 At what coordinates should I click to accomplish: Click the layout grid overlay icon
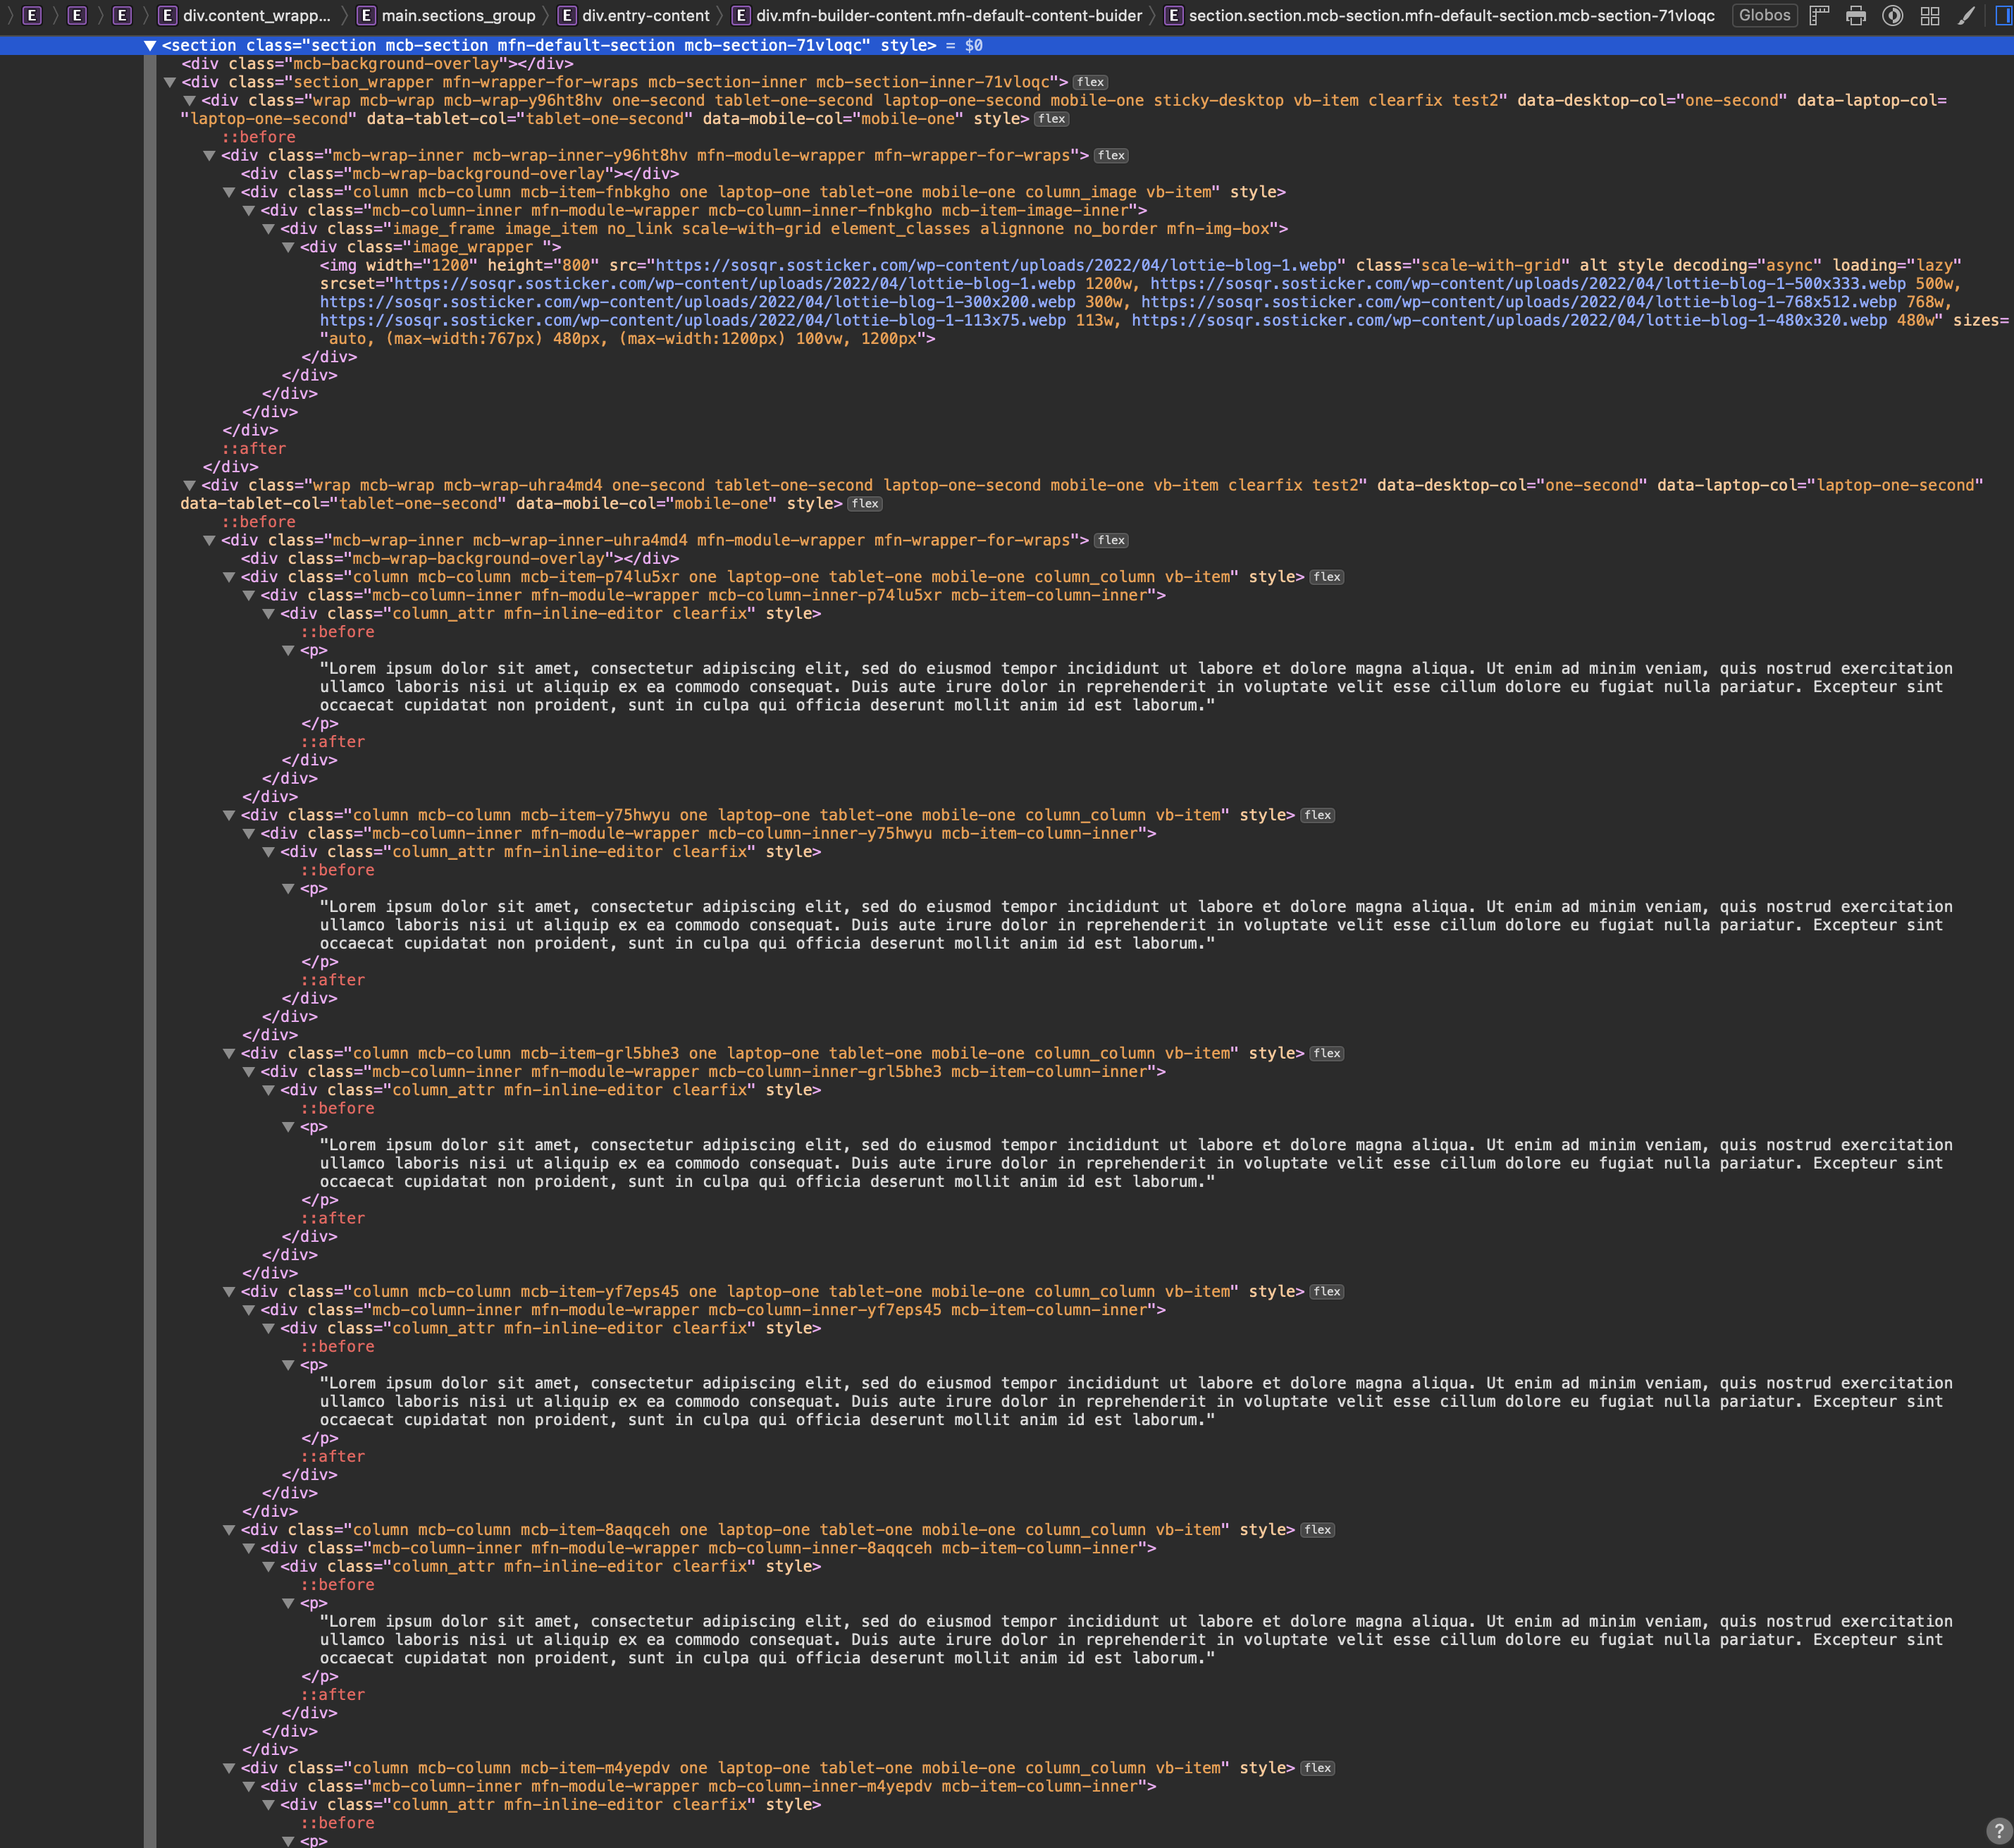click(x=1930, y=16)
